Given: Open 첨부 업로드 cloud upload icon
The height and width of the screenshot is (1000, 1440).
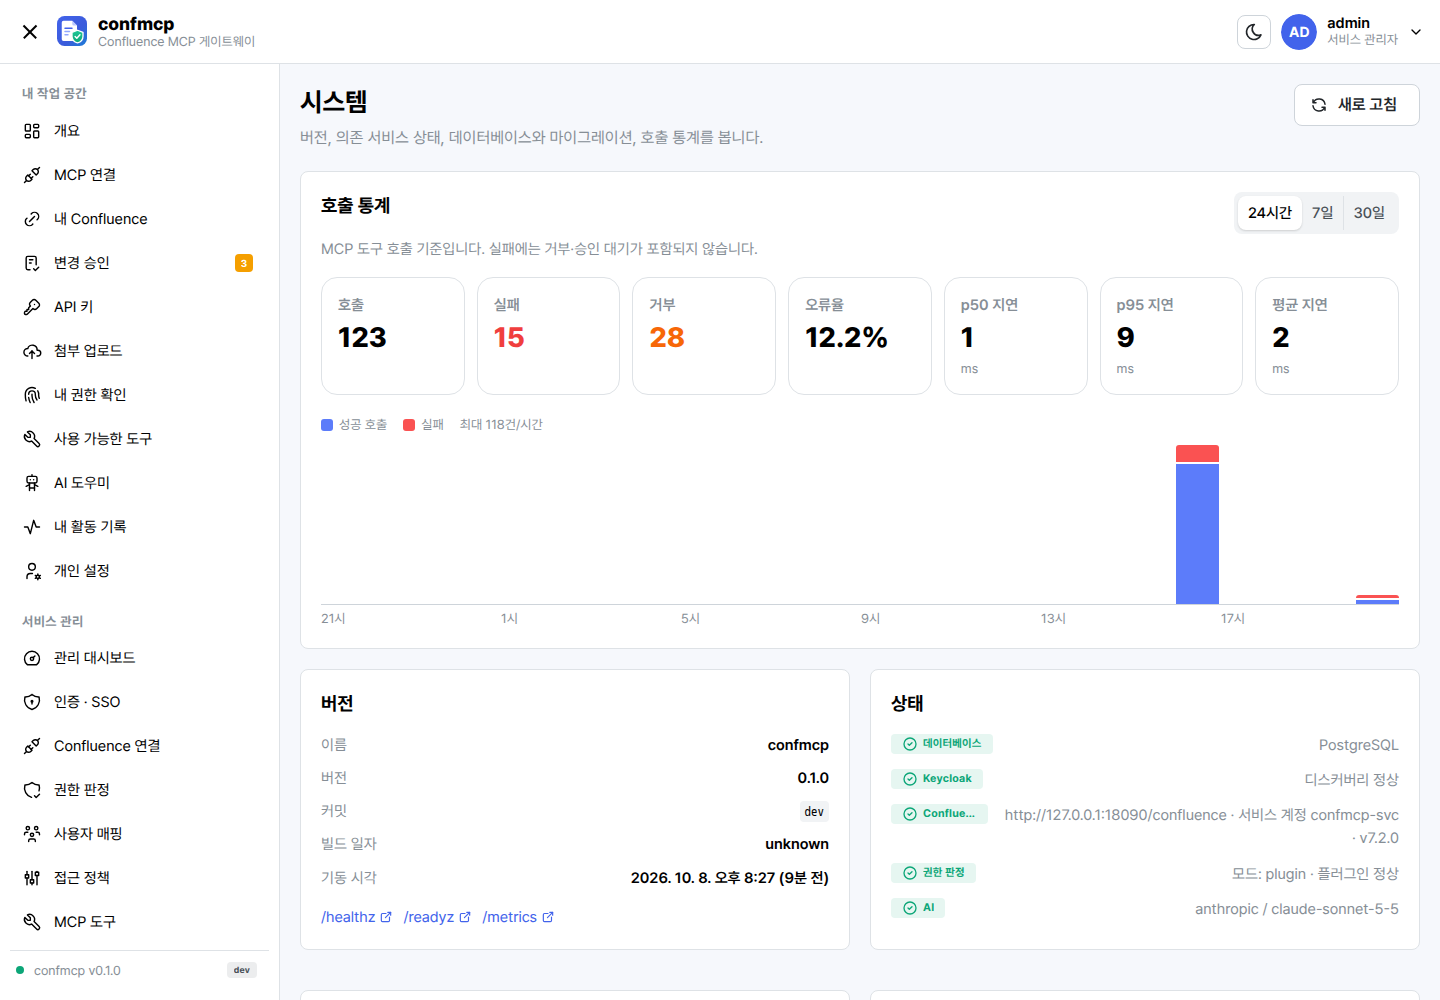Looking at the screenshot, I should point(32,351).
